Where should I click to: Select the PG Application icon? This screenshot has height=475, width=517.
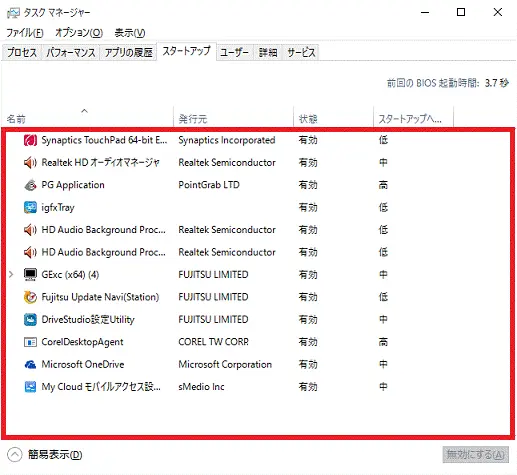(x=30, y=185)
